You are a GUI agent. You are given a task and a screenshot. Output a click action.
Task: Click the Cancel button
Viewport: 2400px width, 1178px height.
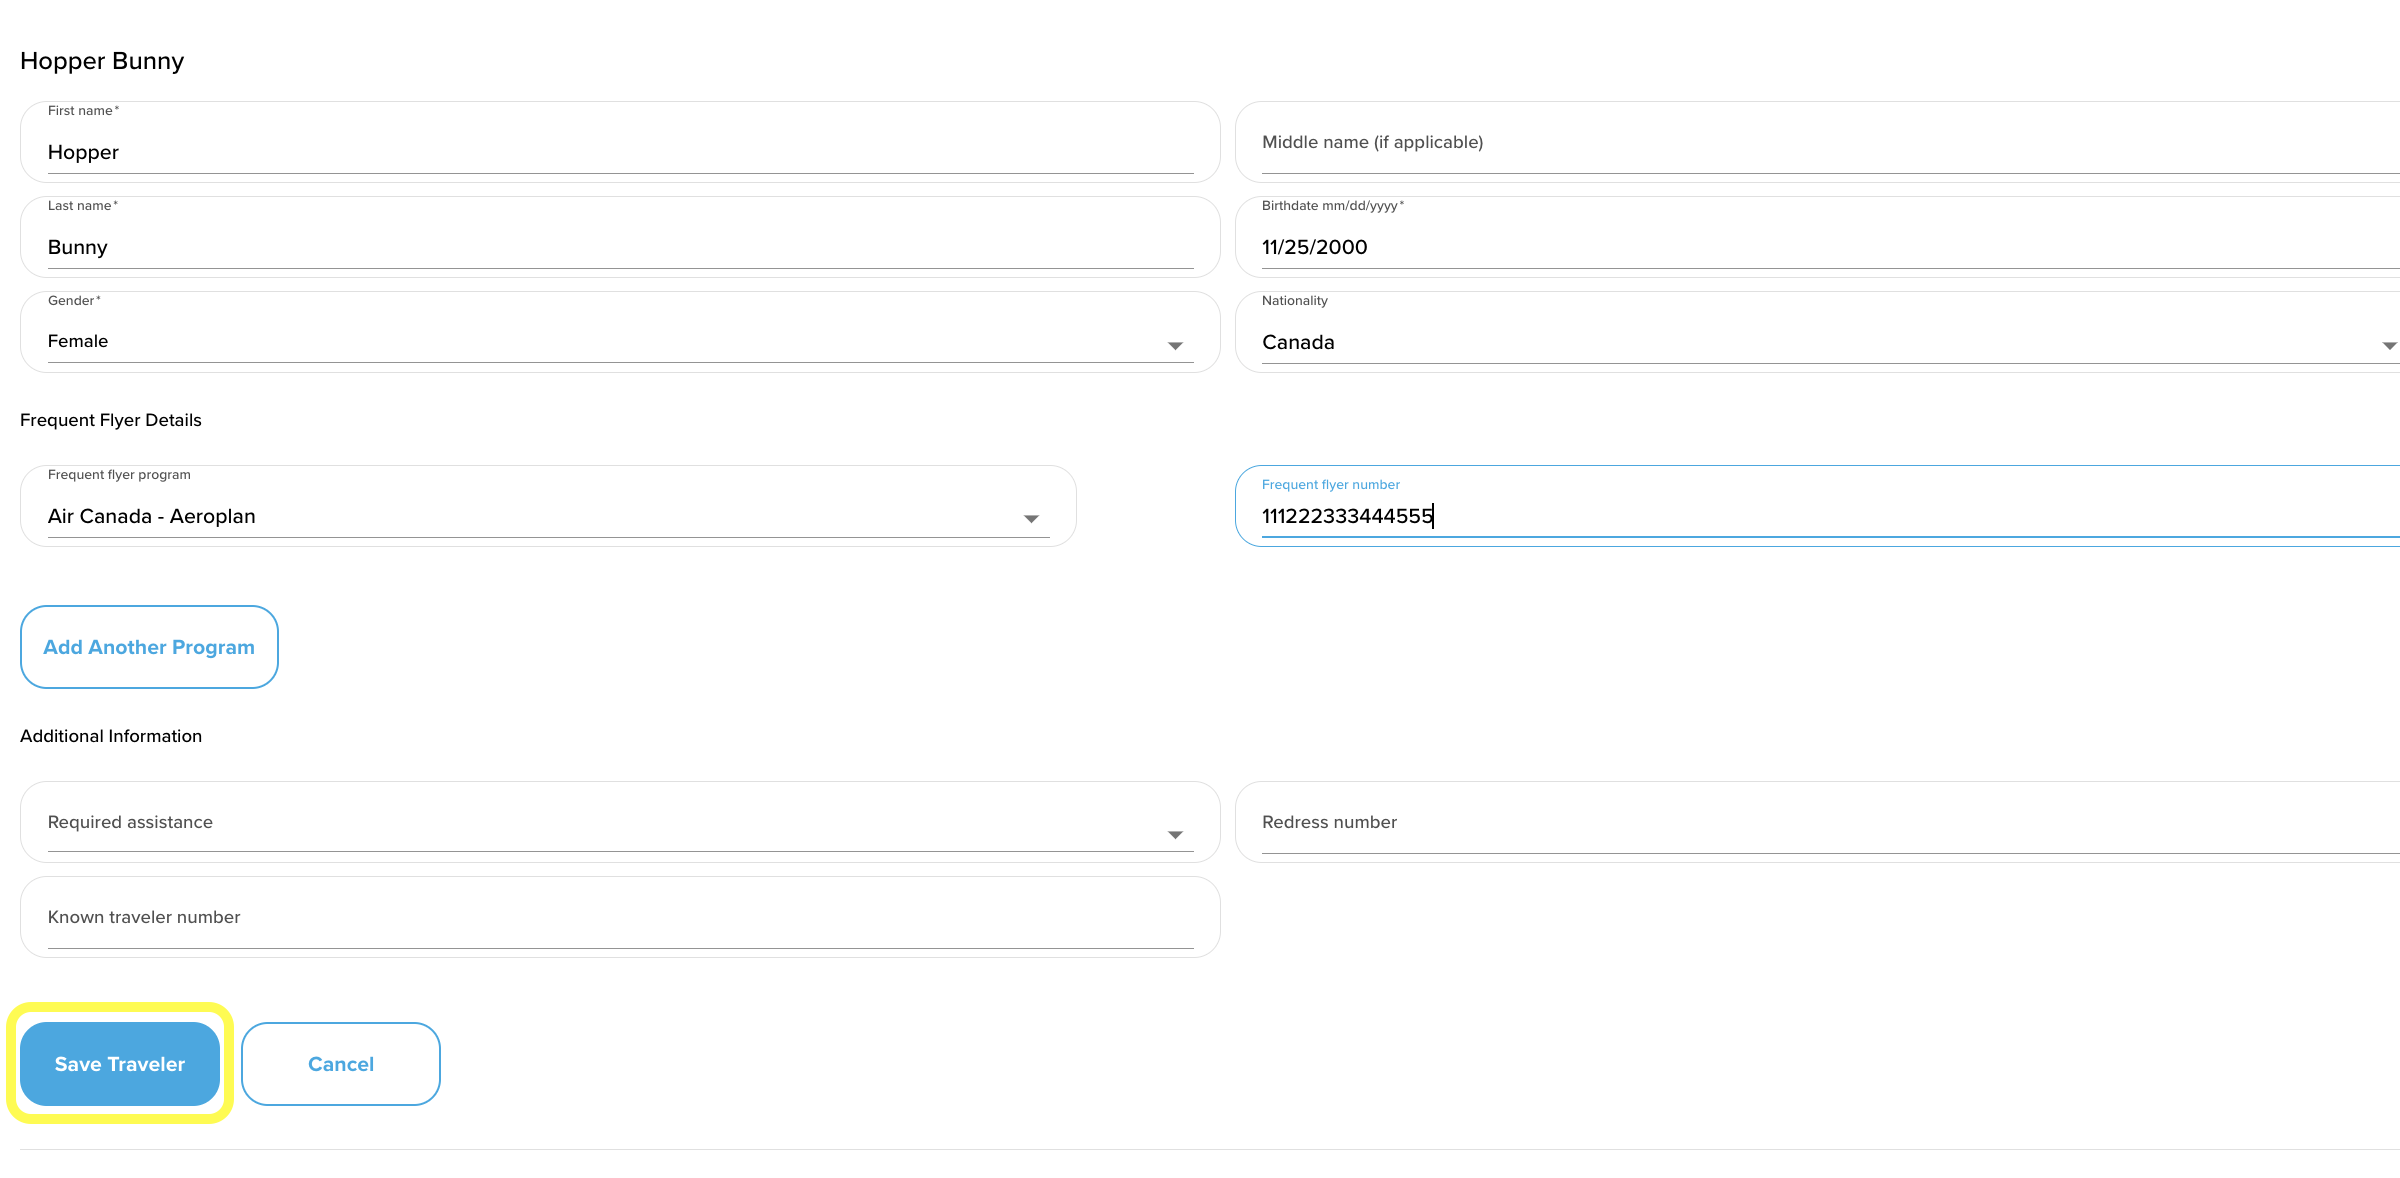point(341,1064)
